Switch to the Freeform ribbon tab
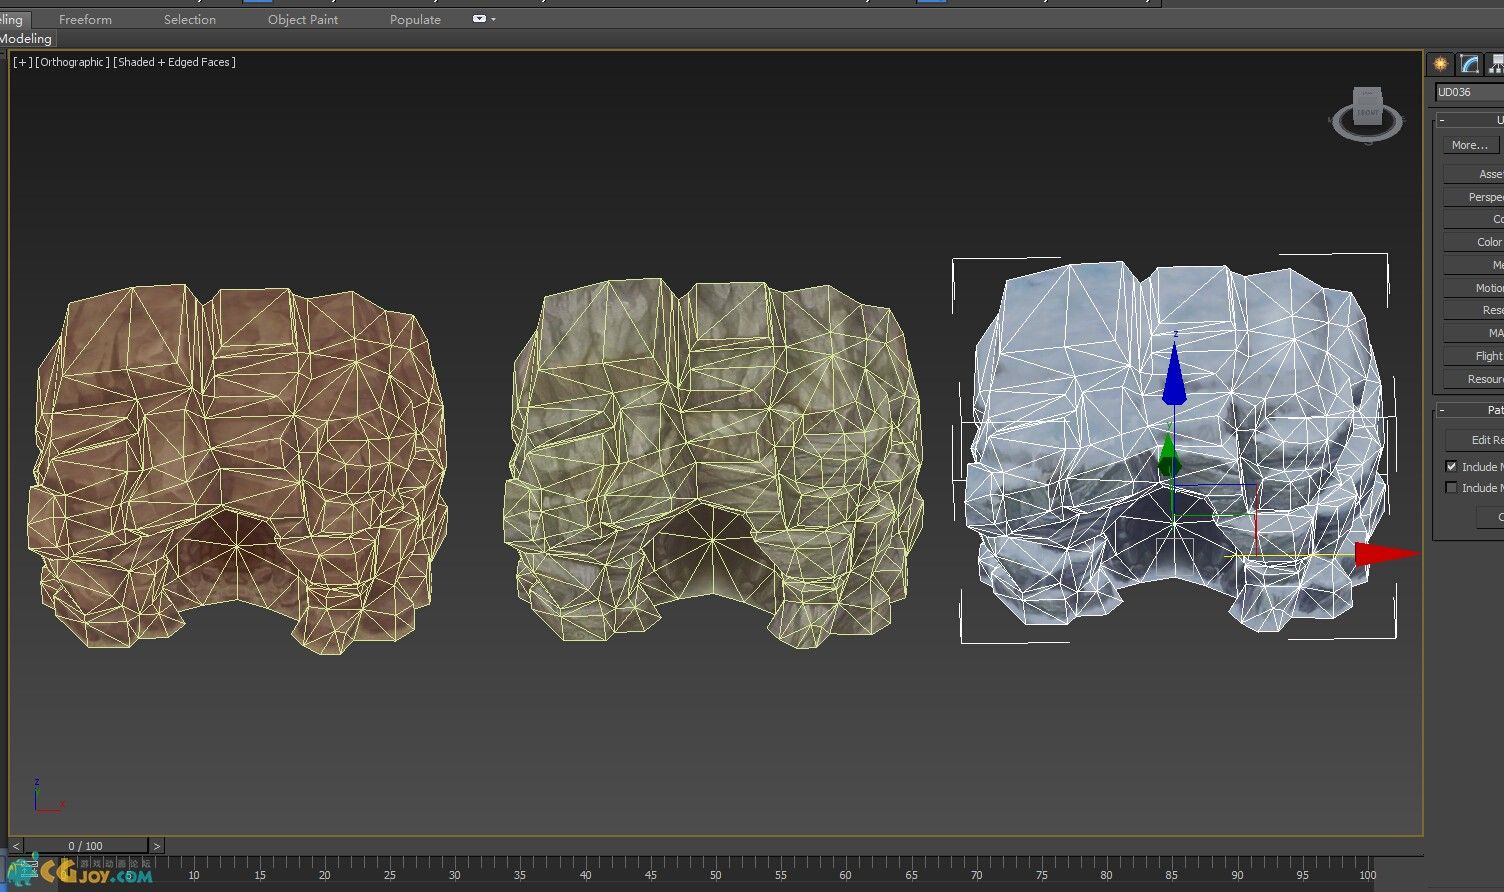 tap(85, 19)
